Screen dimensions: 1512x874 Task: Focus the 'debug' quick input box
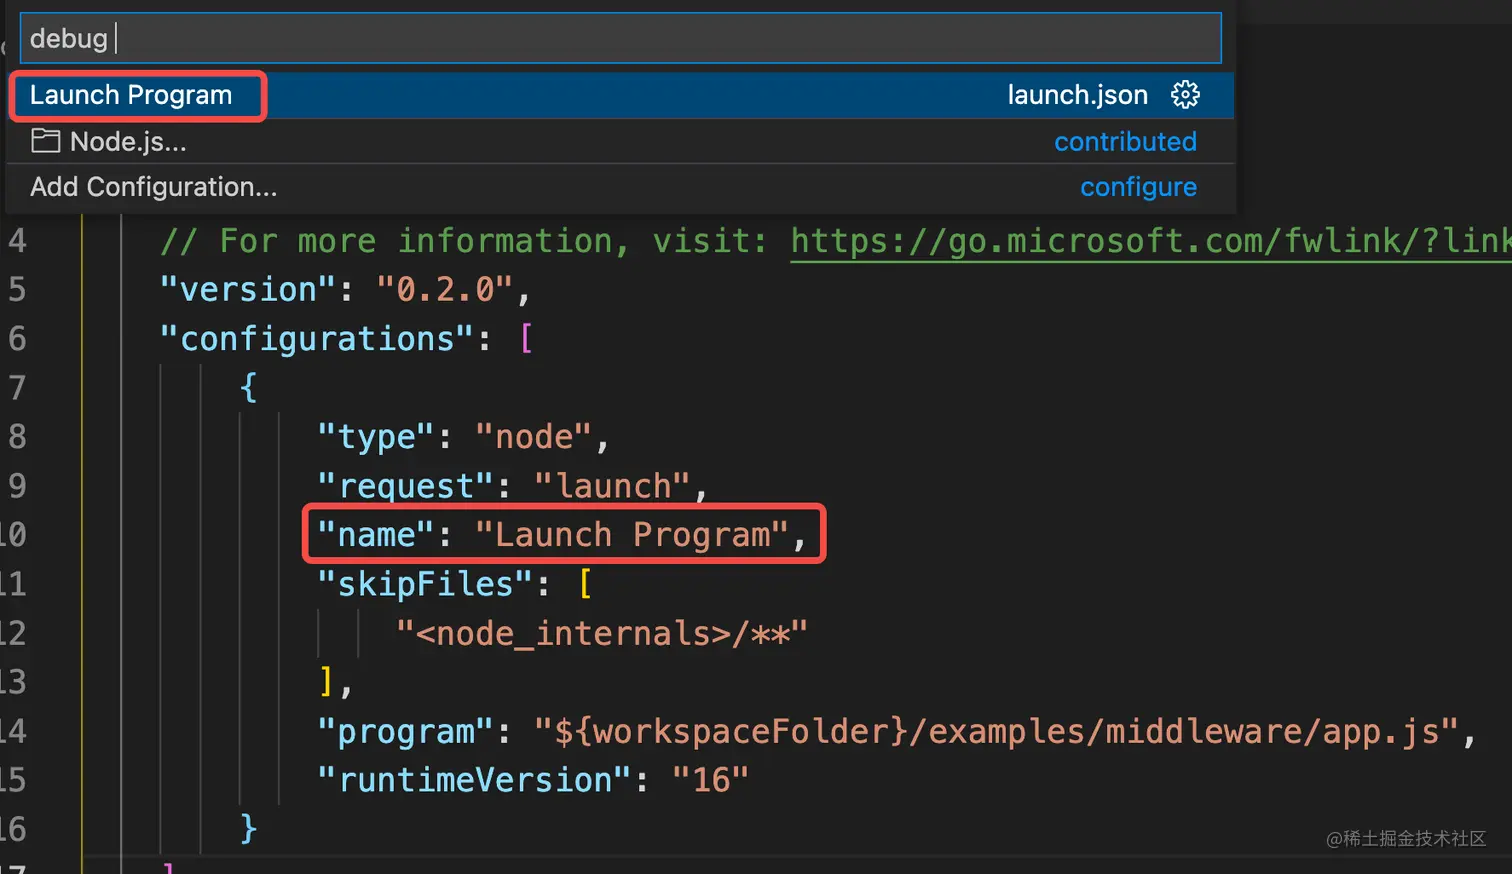[620, 38]
